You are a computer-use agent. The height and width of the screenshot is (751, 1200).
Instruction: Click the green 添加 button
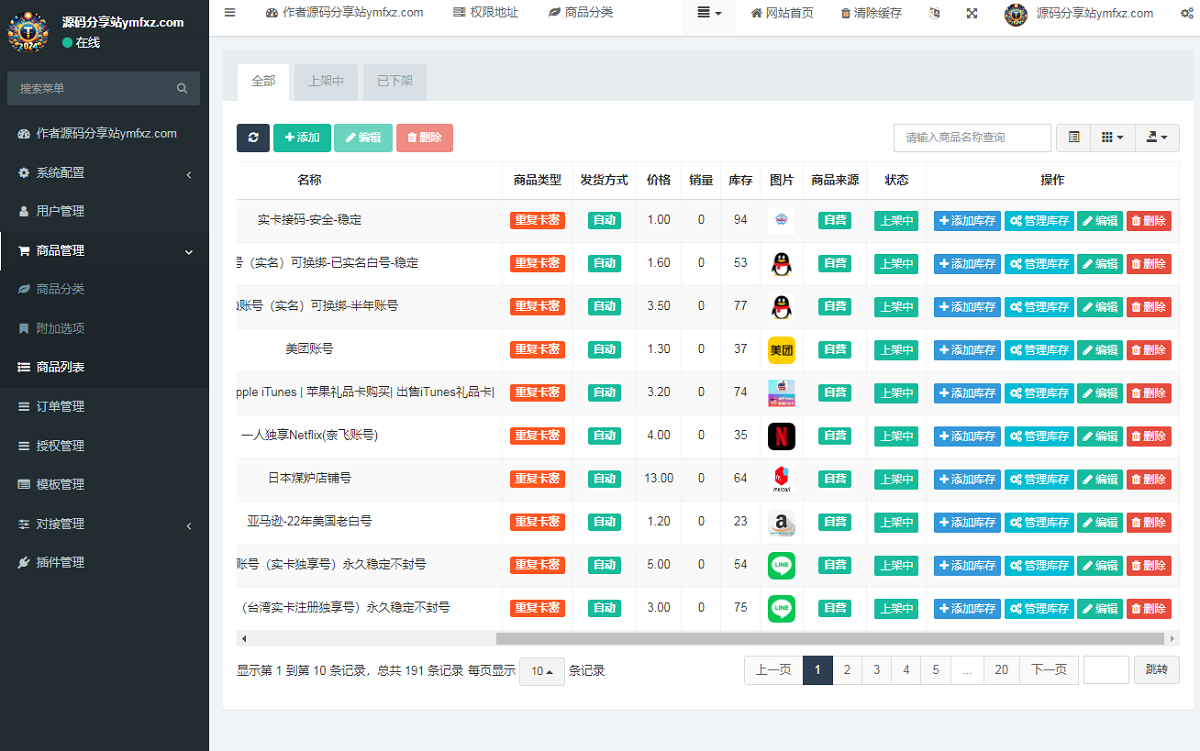[302, 138]
